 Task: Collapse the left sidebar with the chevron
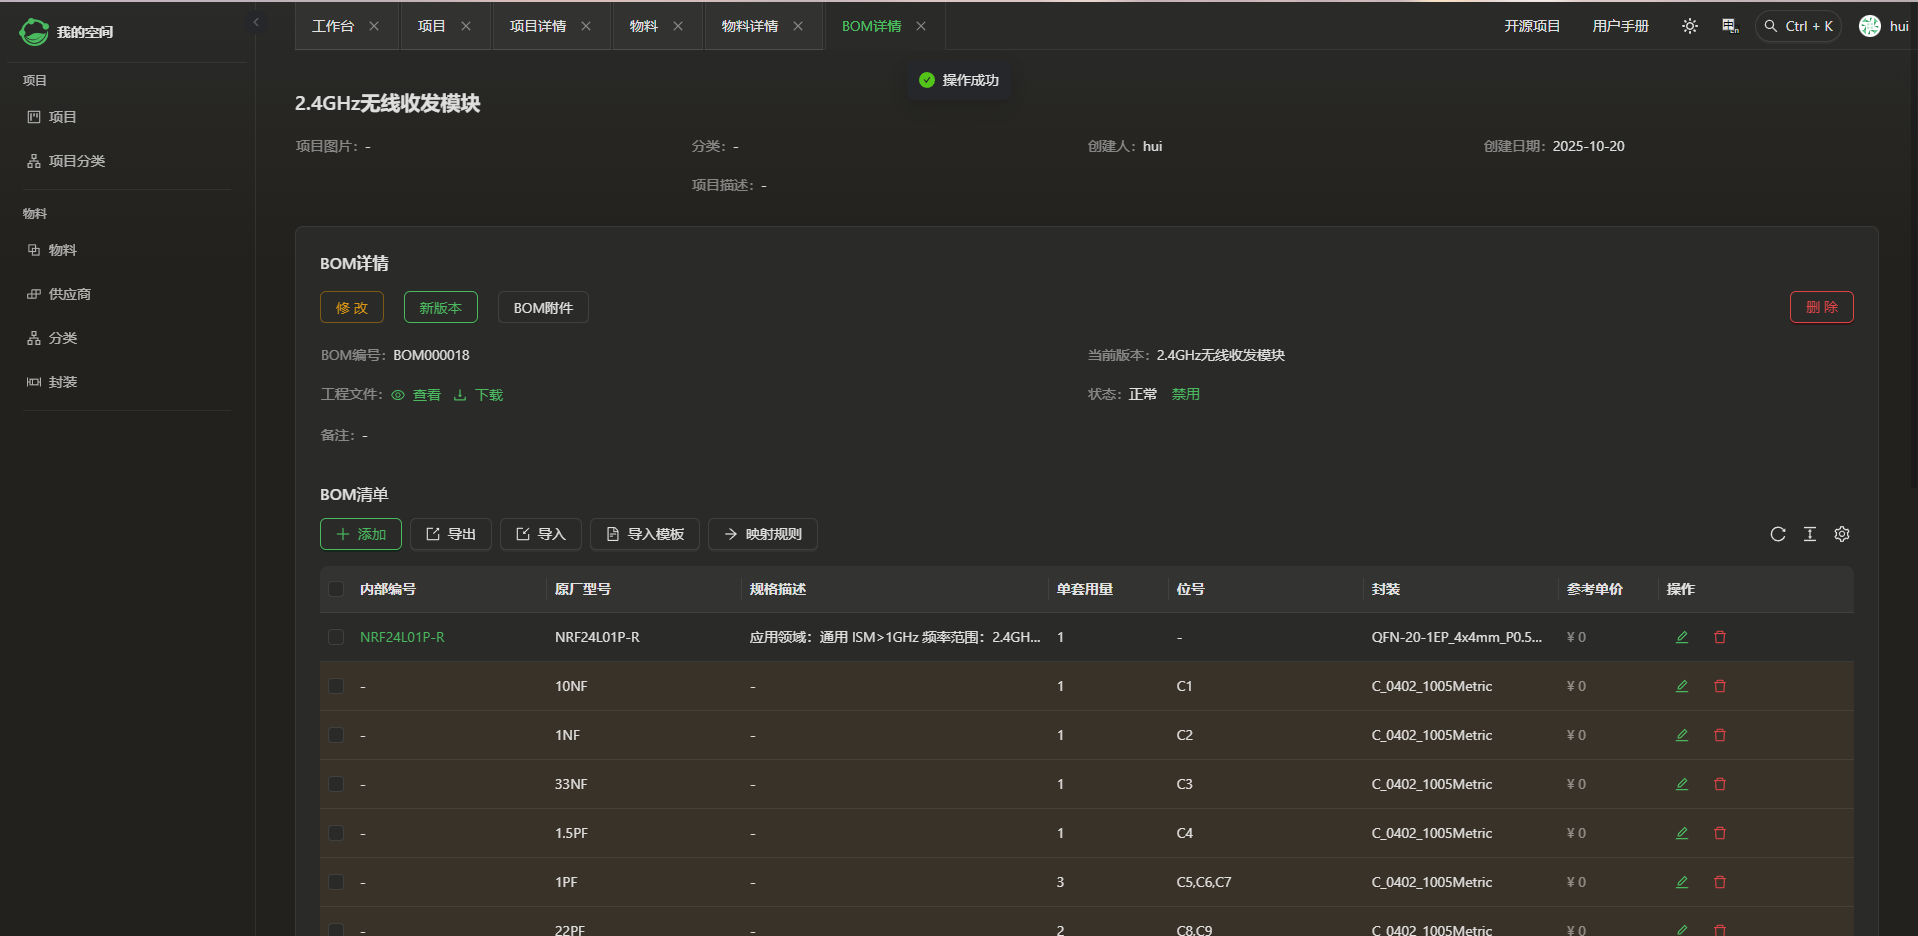256,22
